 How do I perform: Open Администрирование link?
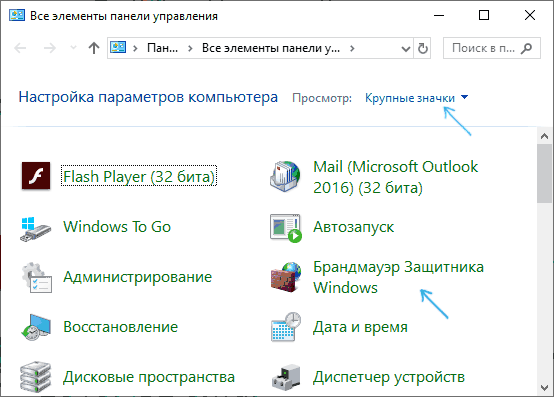click(137, 277)
